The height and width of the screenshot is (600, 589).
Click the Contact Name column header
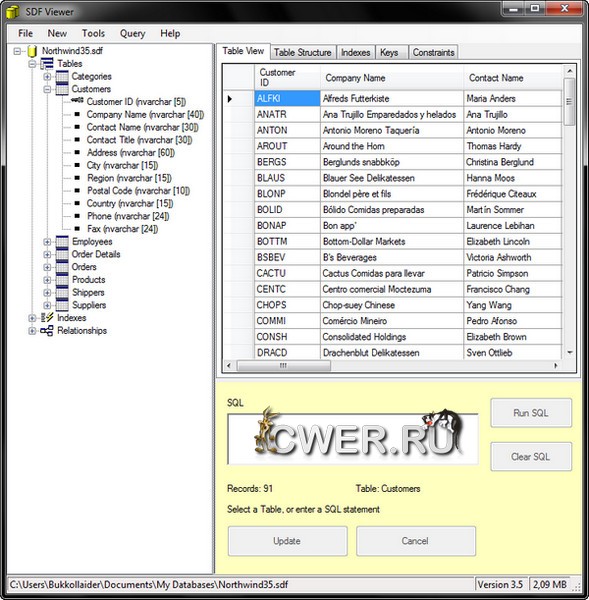(513, 78)
